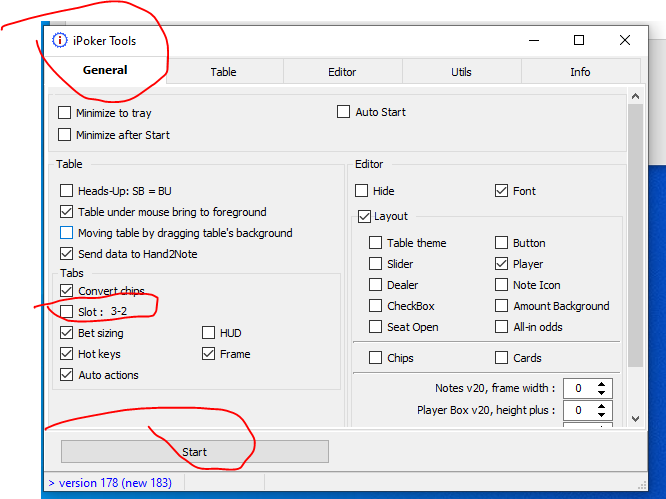Viewport: 666px width, 499px height.
Task: Uncheck Send data to Hand2Note
Action: pyautogui.click(x=66, y=254)
